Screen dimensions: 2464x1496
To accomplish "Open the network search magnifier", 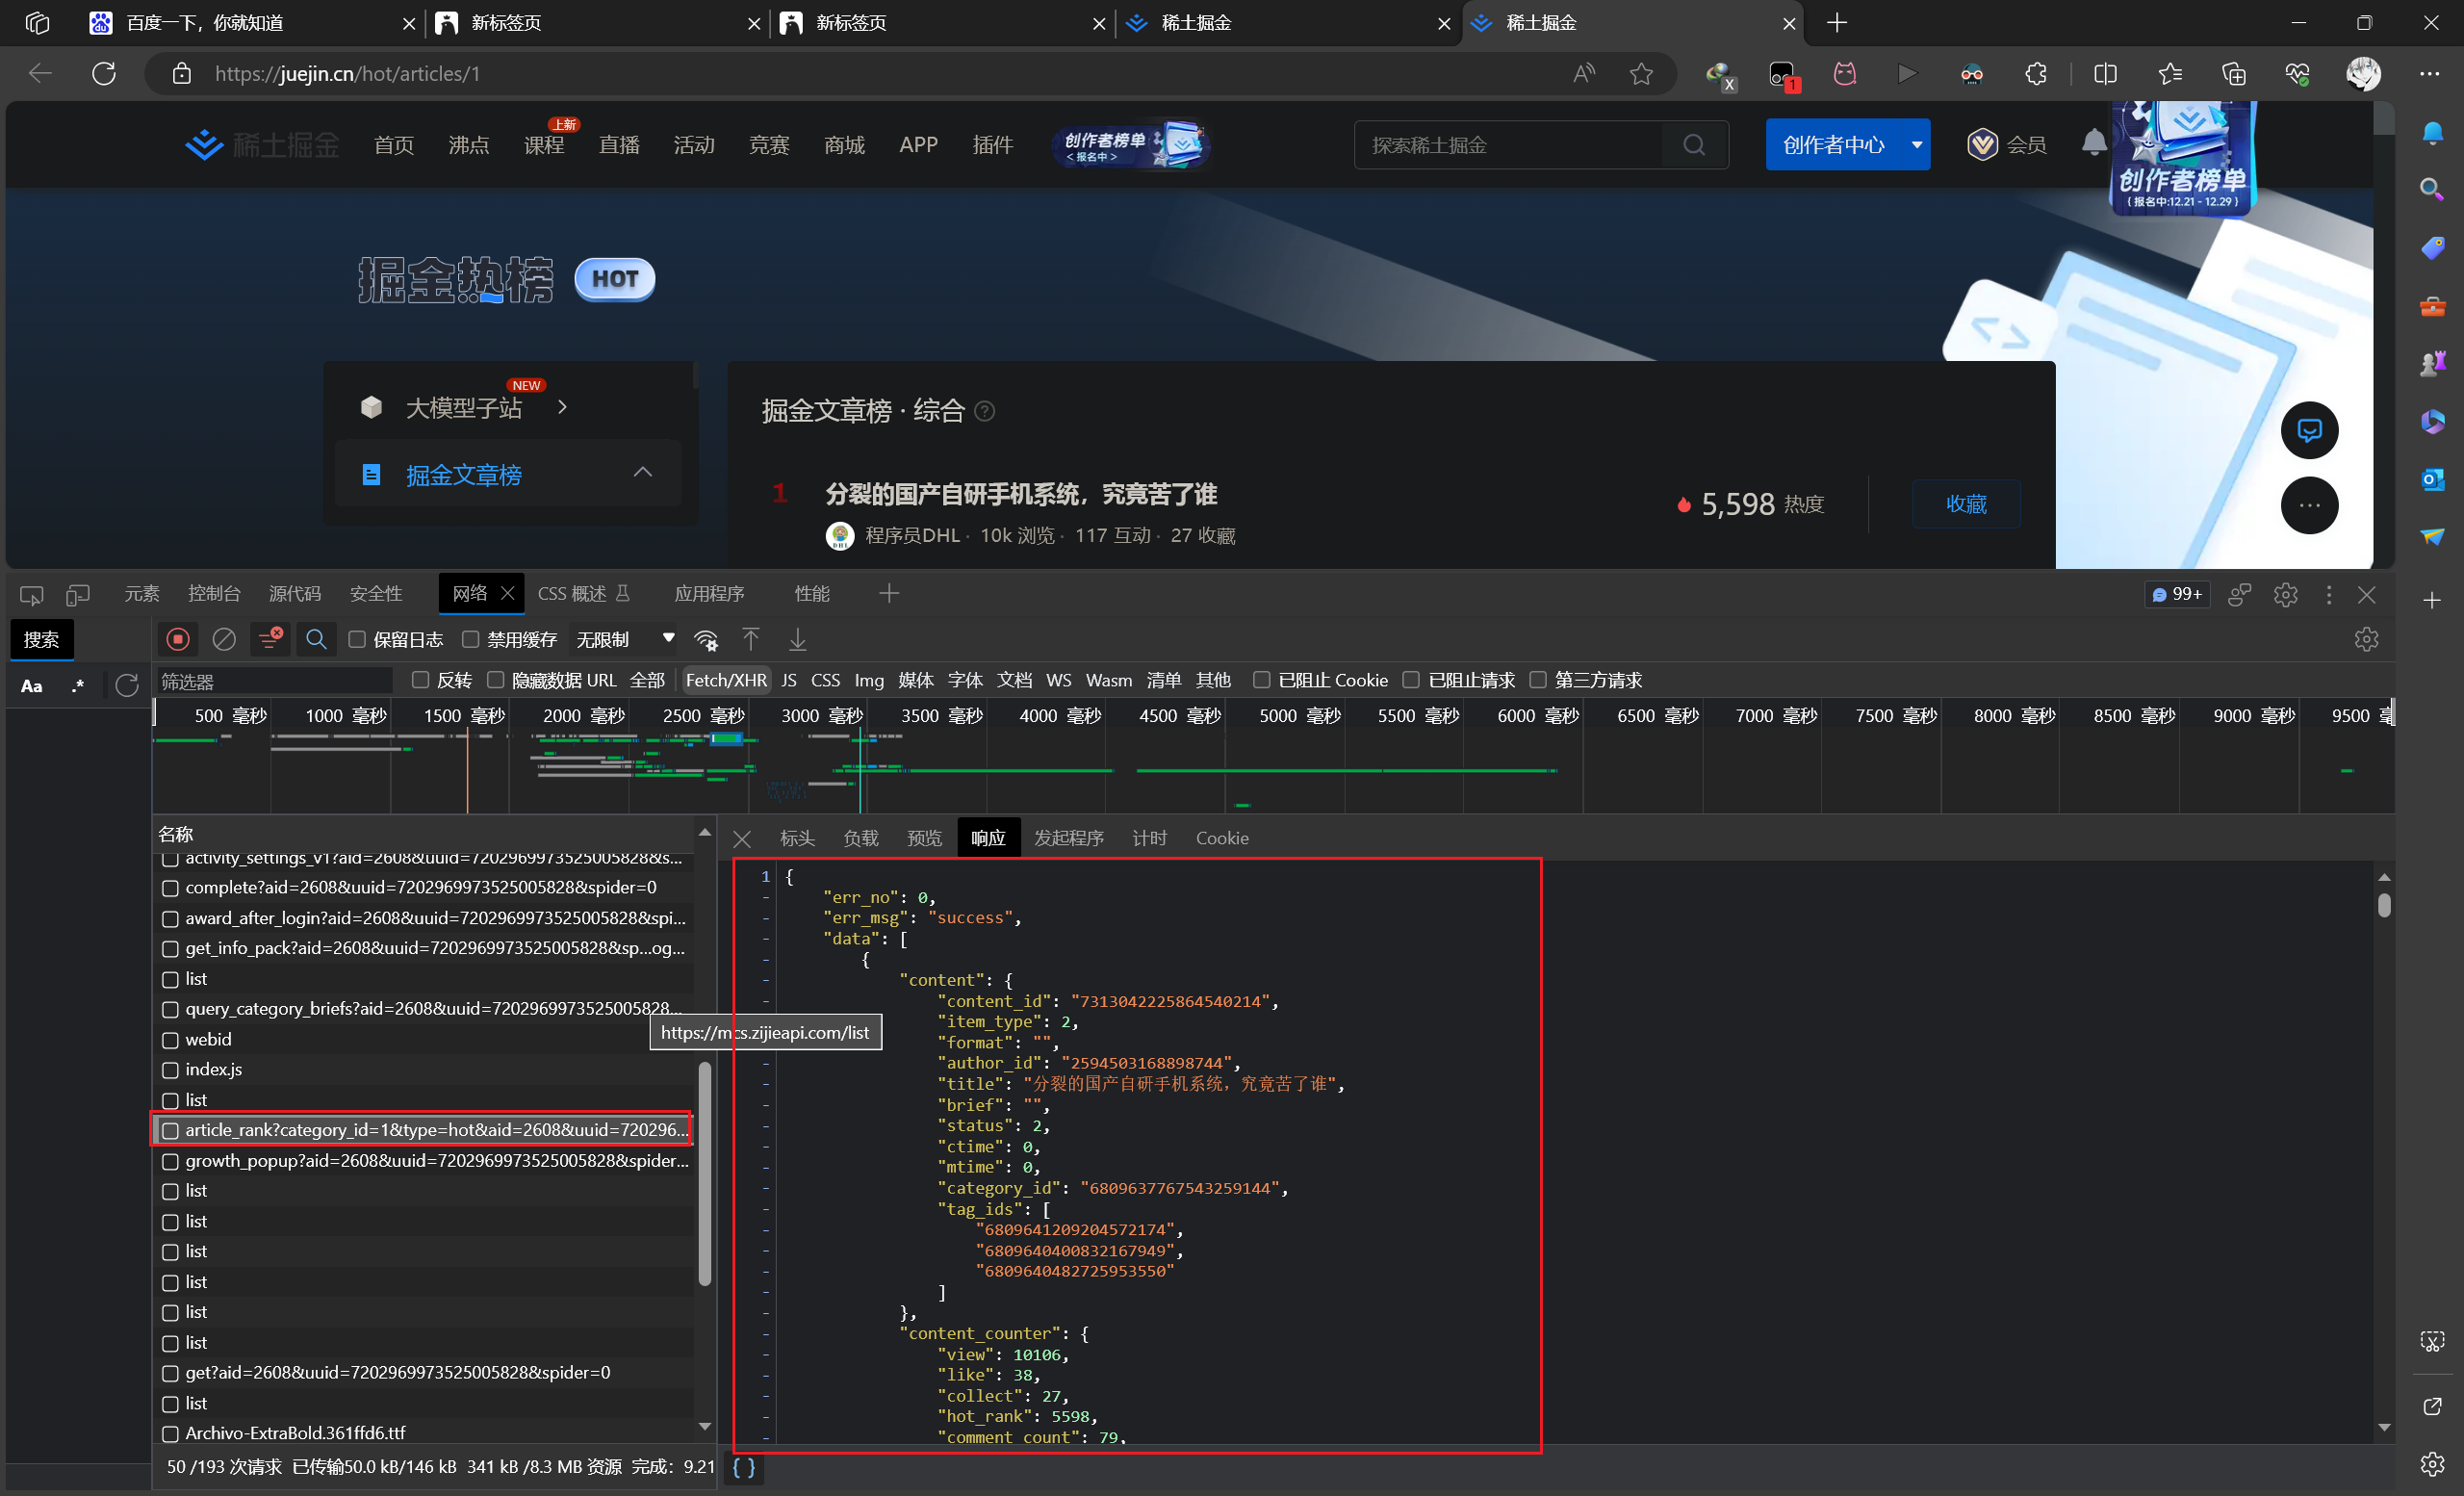I will (x=316, y=640).
